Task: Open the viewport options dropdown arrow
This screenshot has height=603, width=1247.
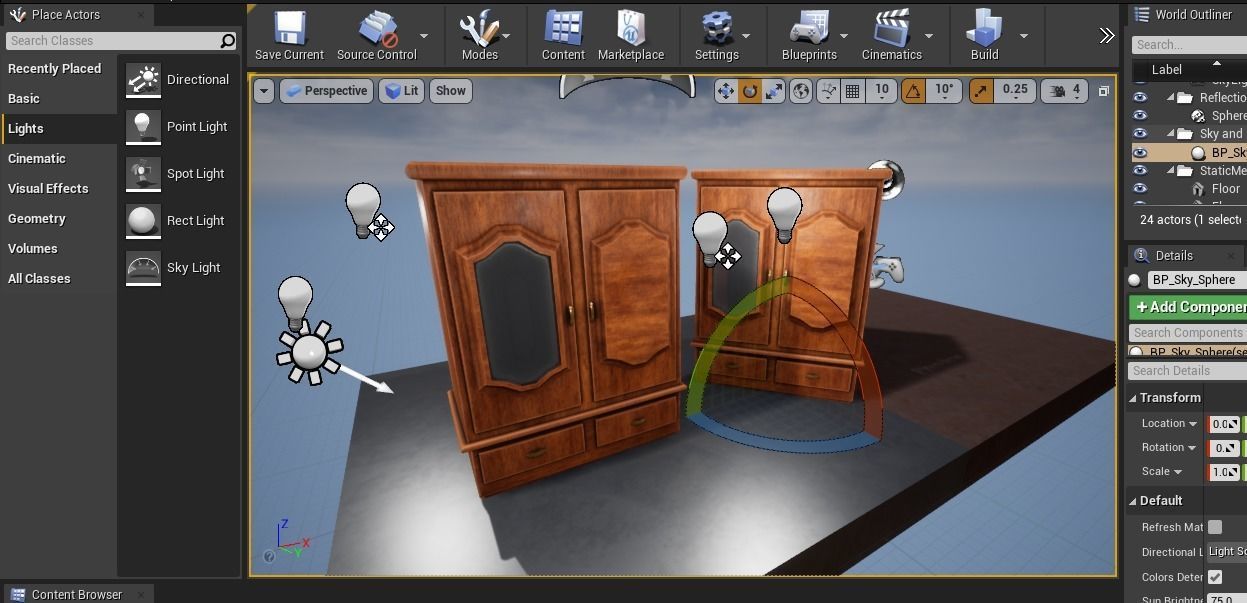Action: pyautogui.click(x=263, y=91)
